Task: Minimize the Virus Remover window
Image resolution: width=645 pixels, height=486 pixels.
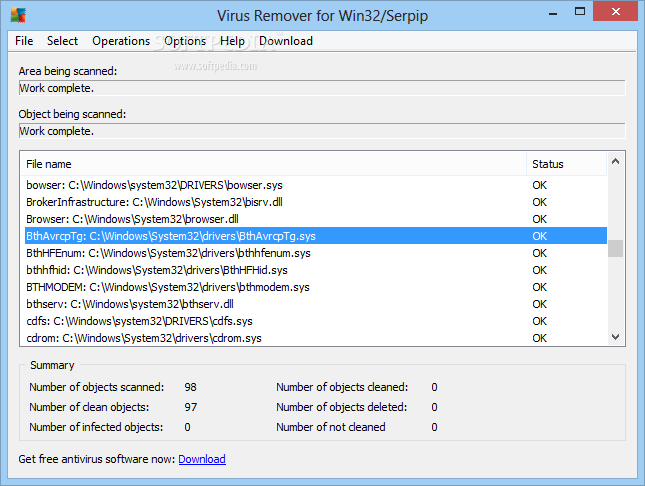Action: pos(553,12)
